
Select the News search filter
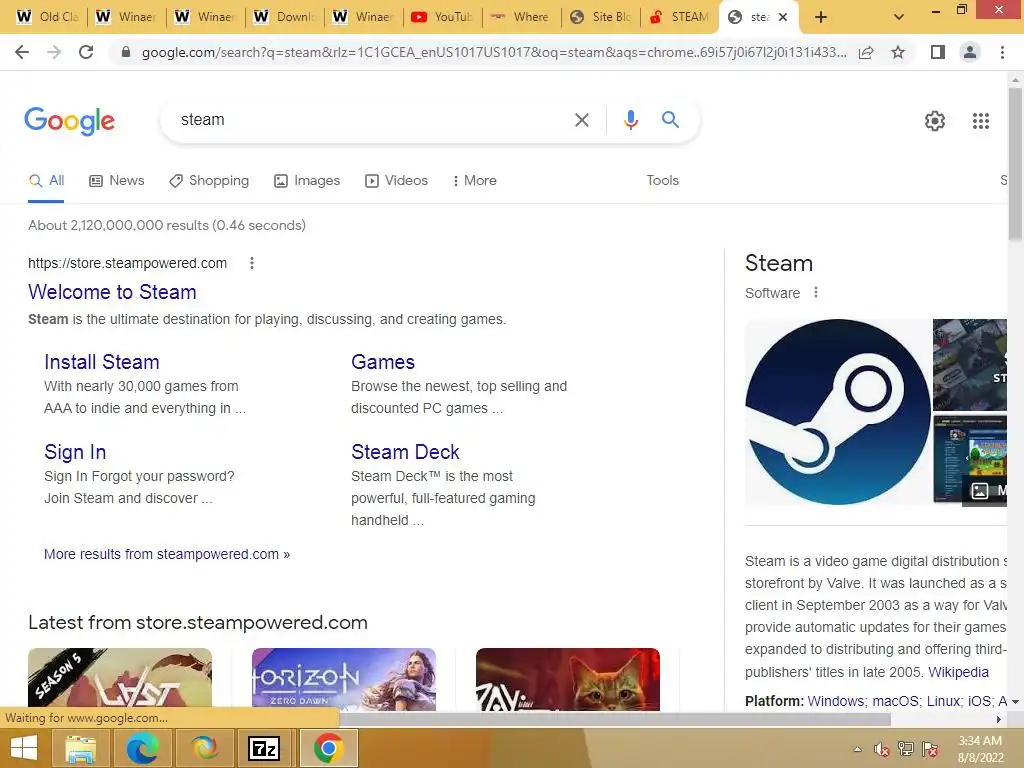pos(116,180)
